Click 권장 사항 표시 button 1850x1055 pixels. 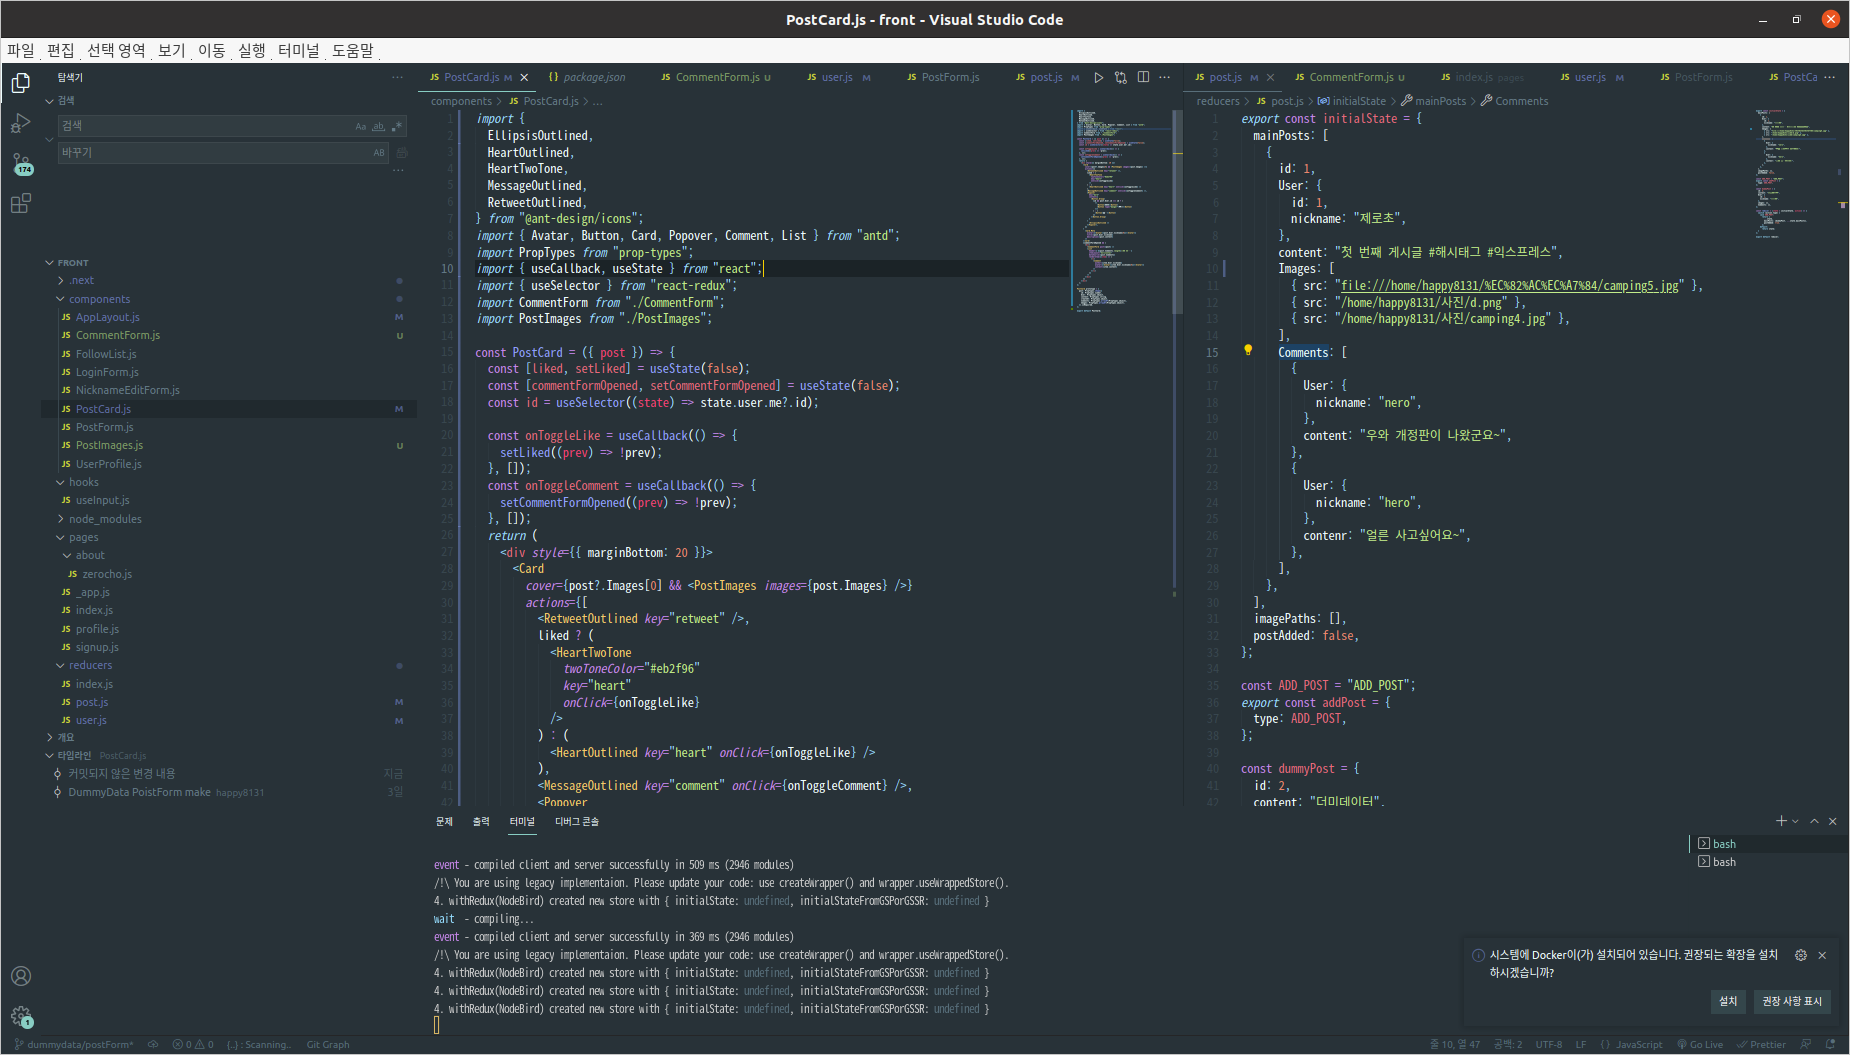click(x=1792, y=1001)
